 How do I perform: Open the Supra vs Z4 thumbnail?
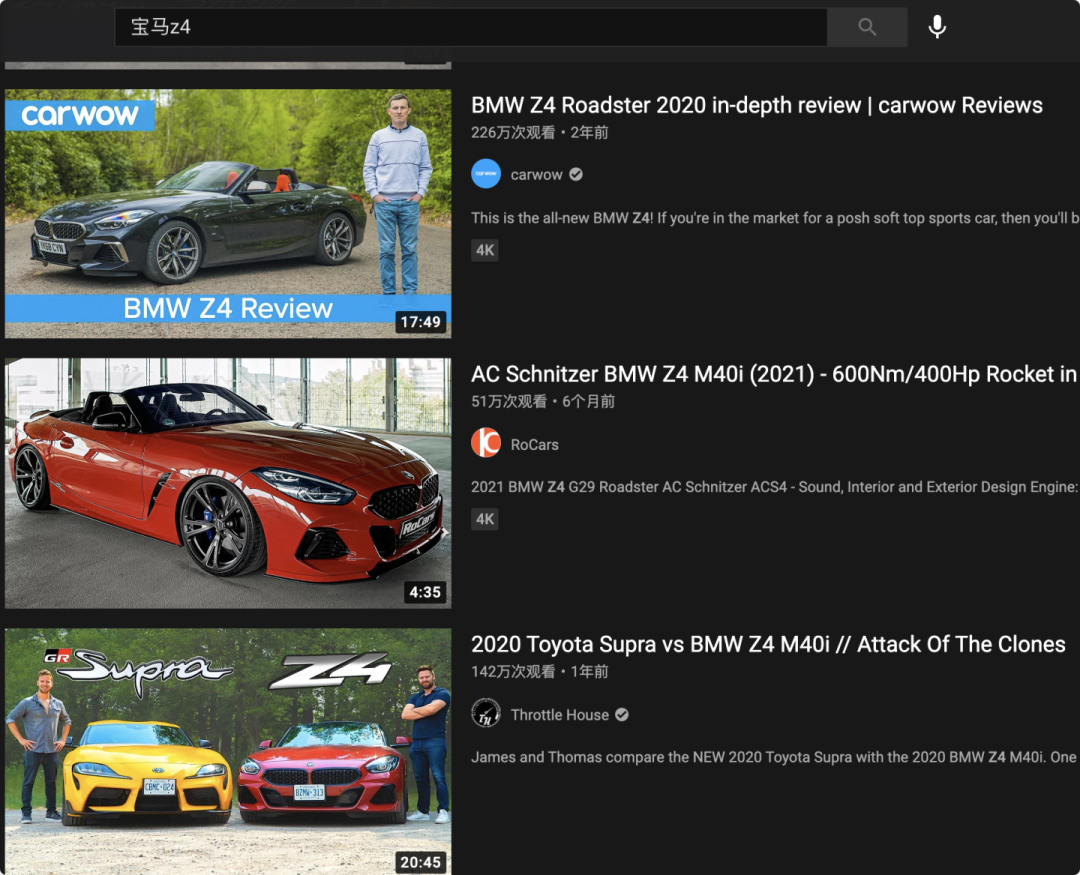(228, 751)
